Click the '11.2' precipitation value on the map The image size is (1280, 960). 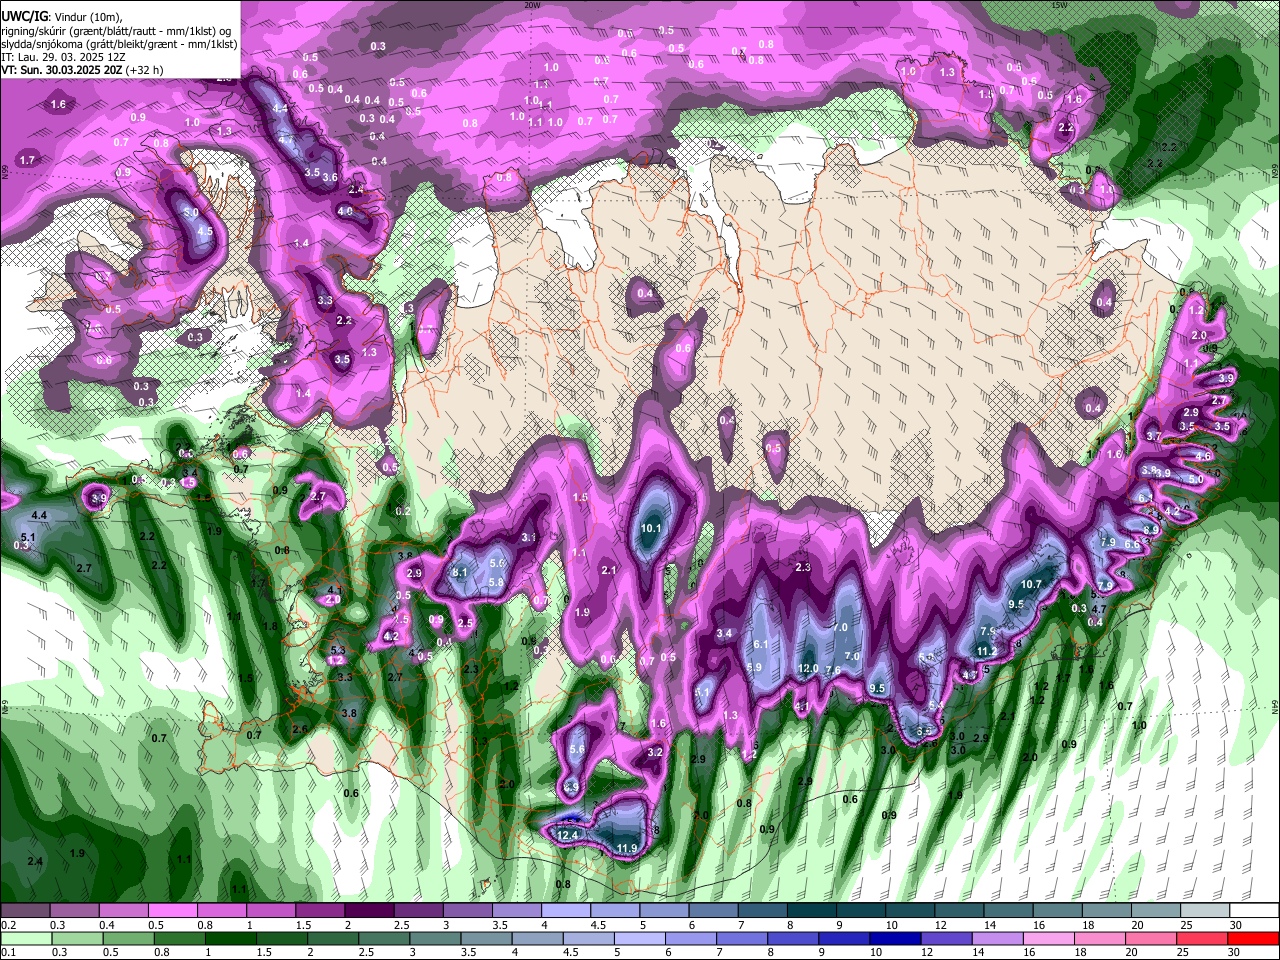point(986,651)
